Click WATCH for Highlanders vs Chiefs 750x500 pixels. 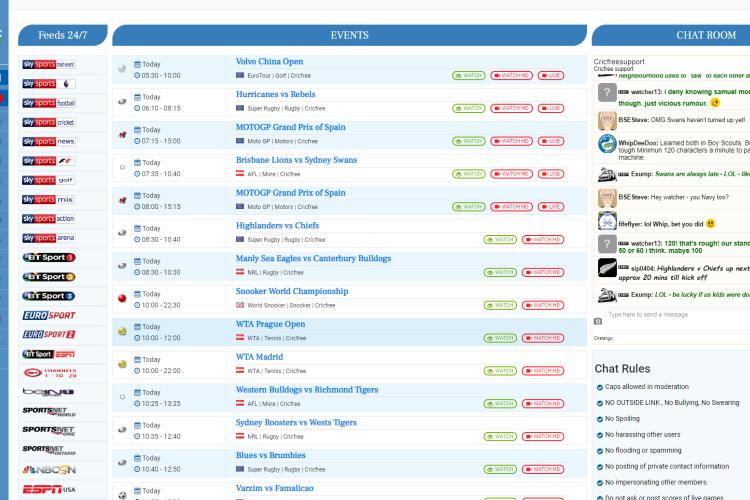[x=500, y=239]
